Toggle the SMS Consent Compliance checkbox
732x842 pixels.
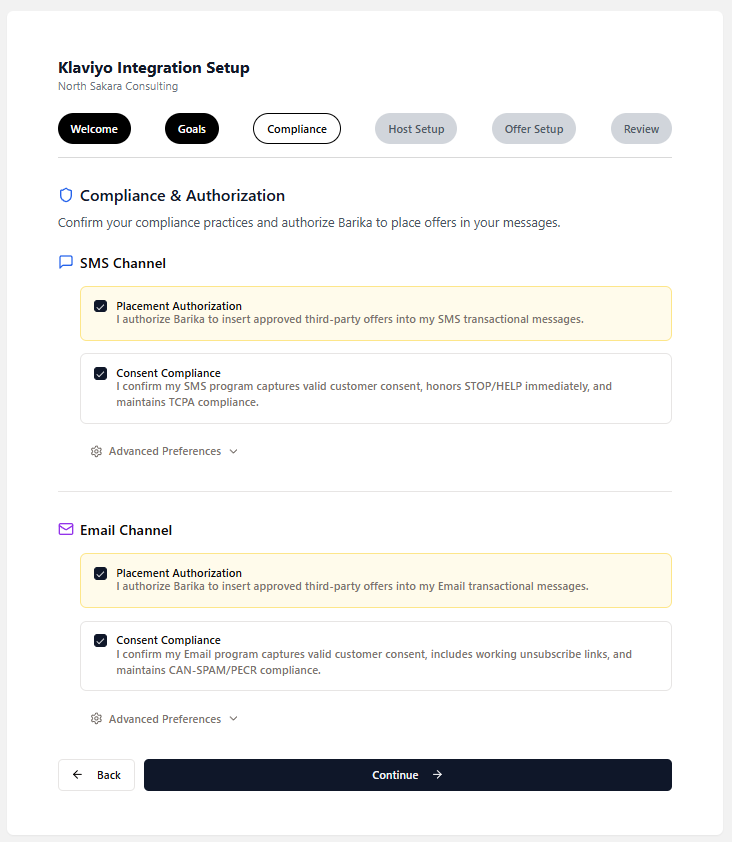coord(100,373)
